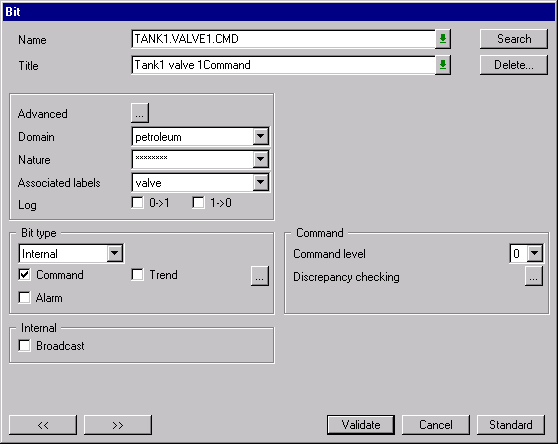The image size is (558, 444).
Task: Click the Bit dialog title bar
Action: coord(279,12)
